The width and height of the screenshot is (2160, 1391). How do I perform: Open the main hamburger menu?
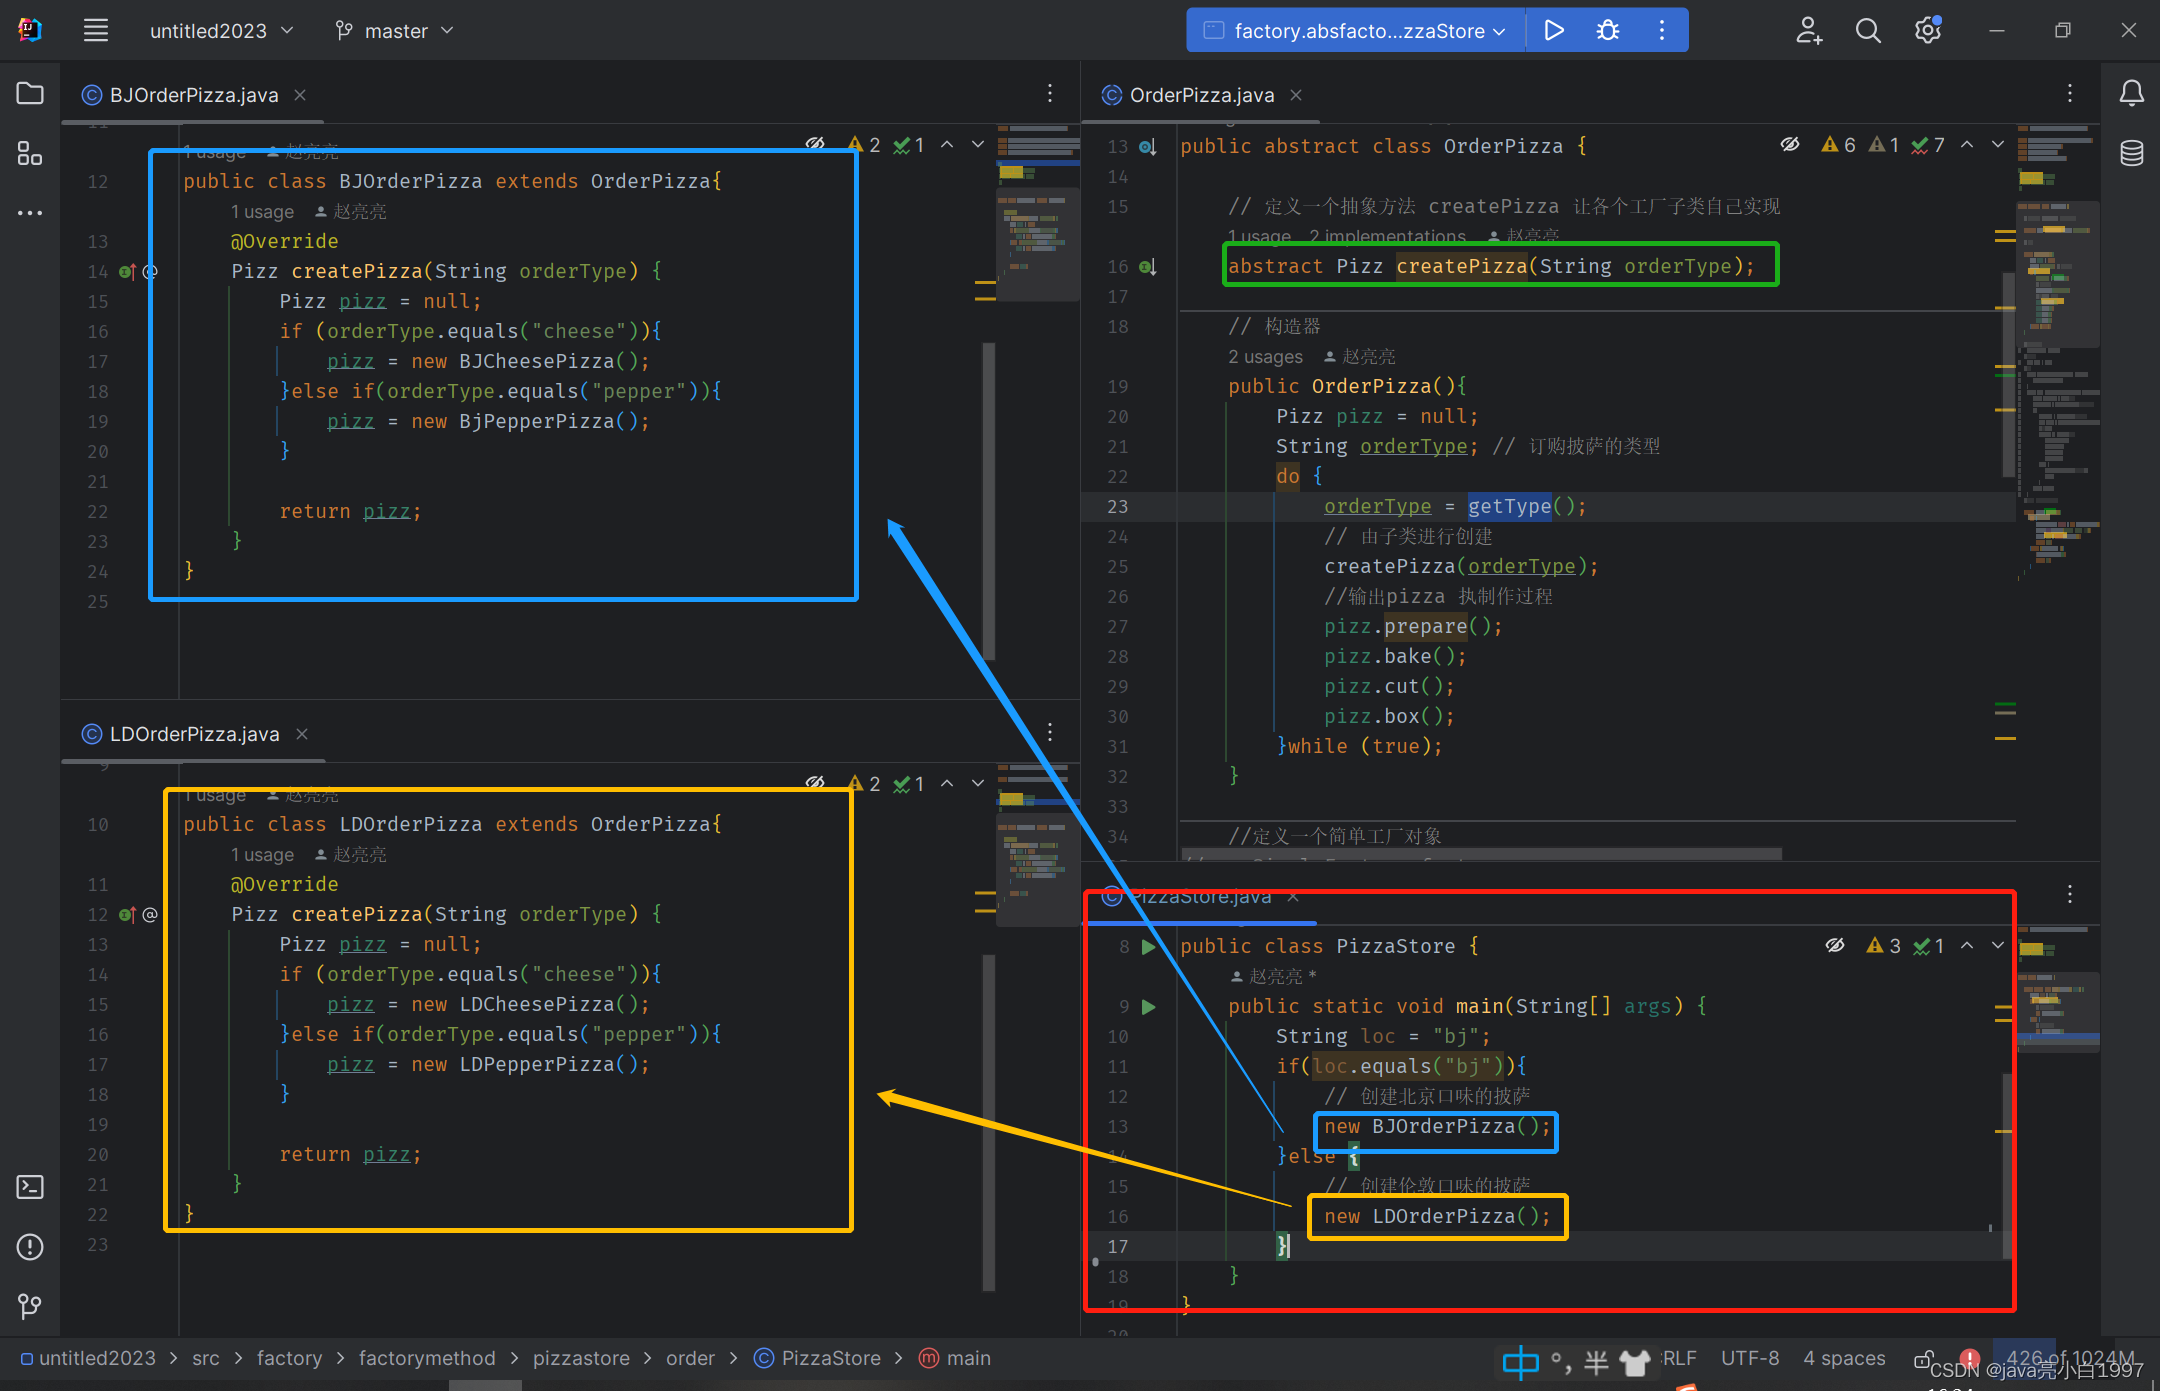pos(96,31)
